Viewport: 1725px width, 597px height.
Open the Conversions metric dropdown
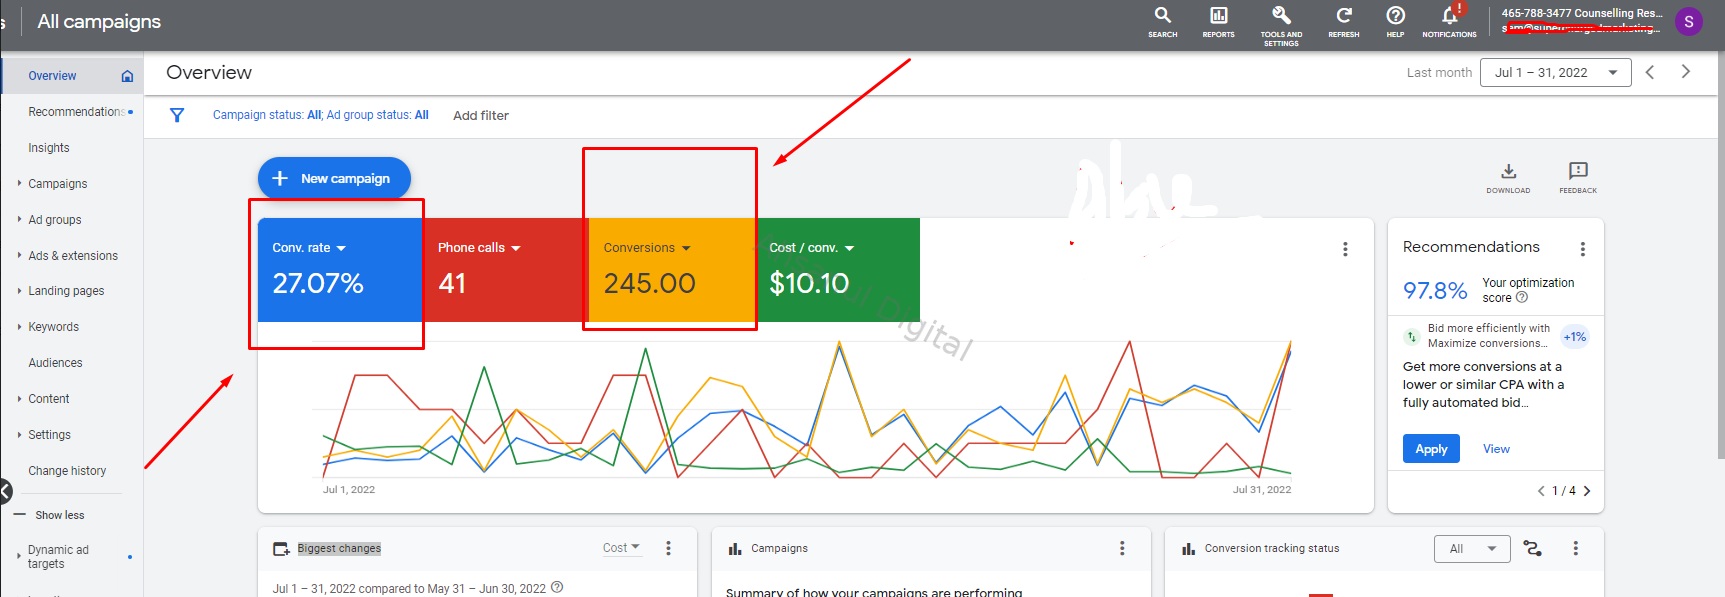pos(647,248)
